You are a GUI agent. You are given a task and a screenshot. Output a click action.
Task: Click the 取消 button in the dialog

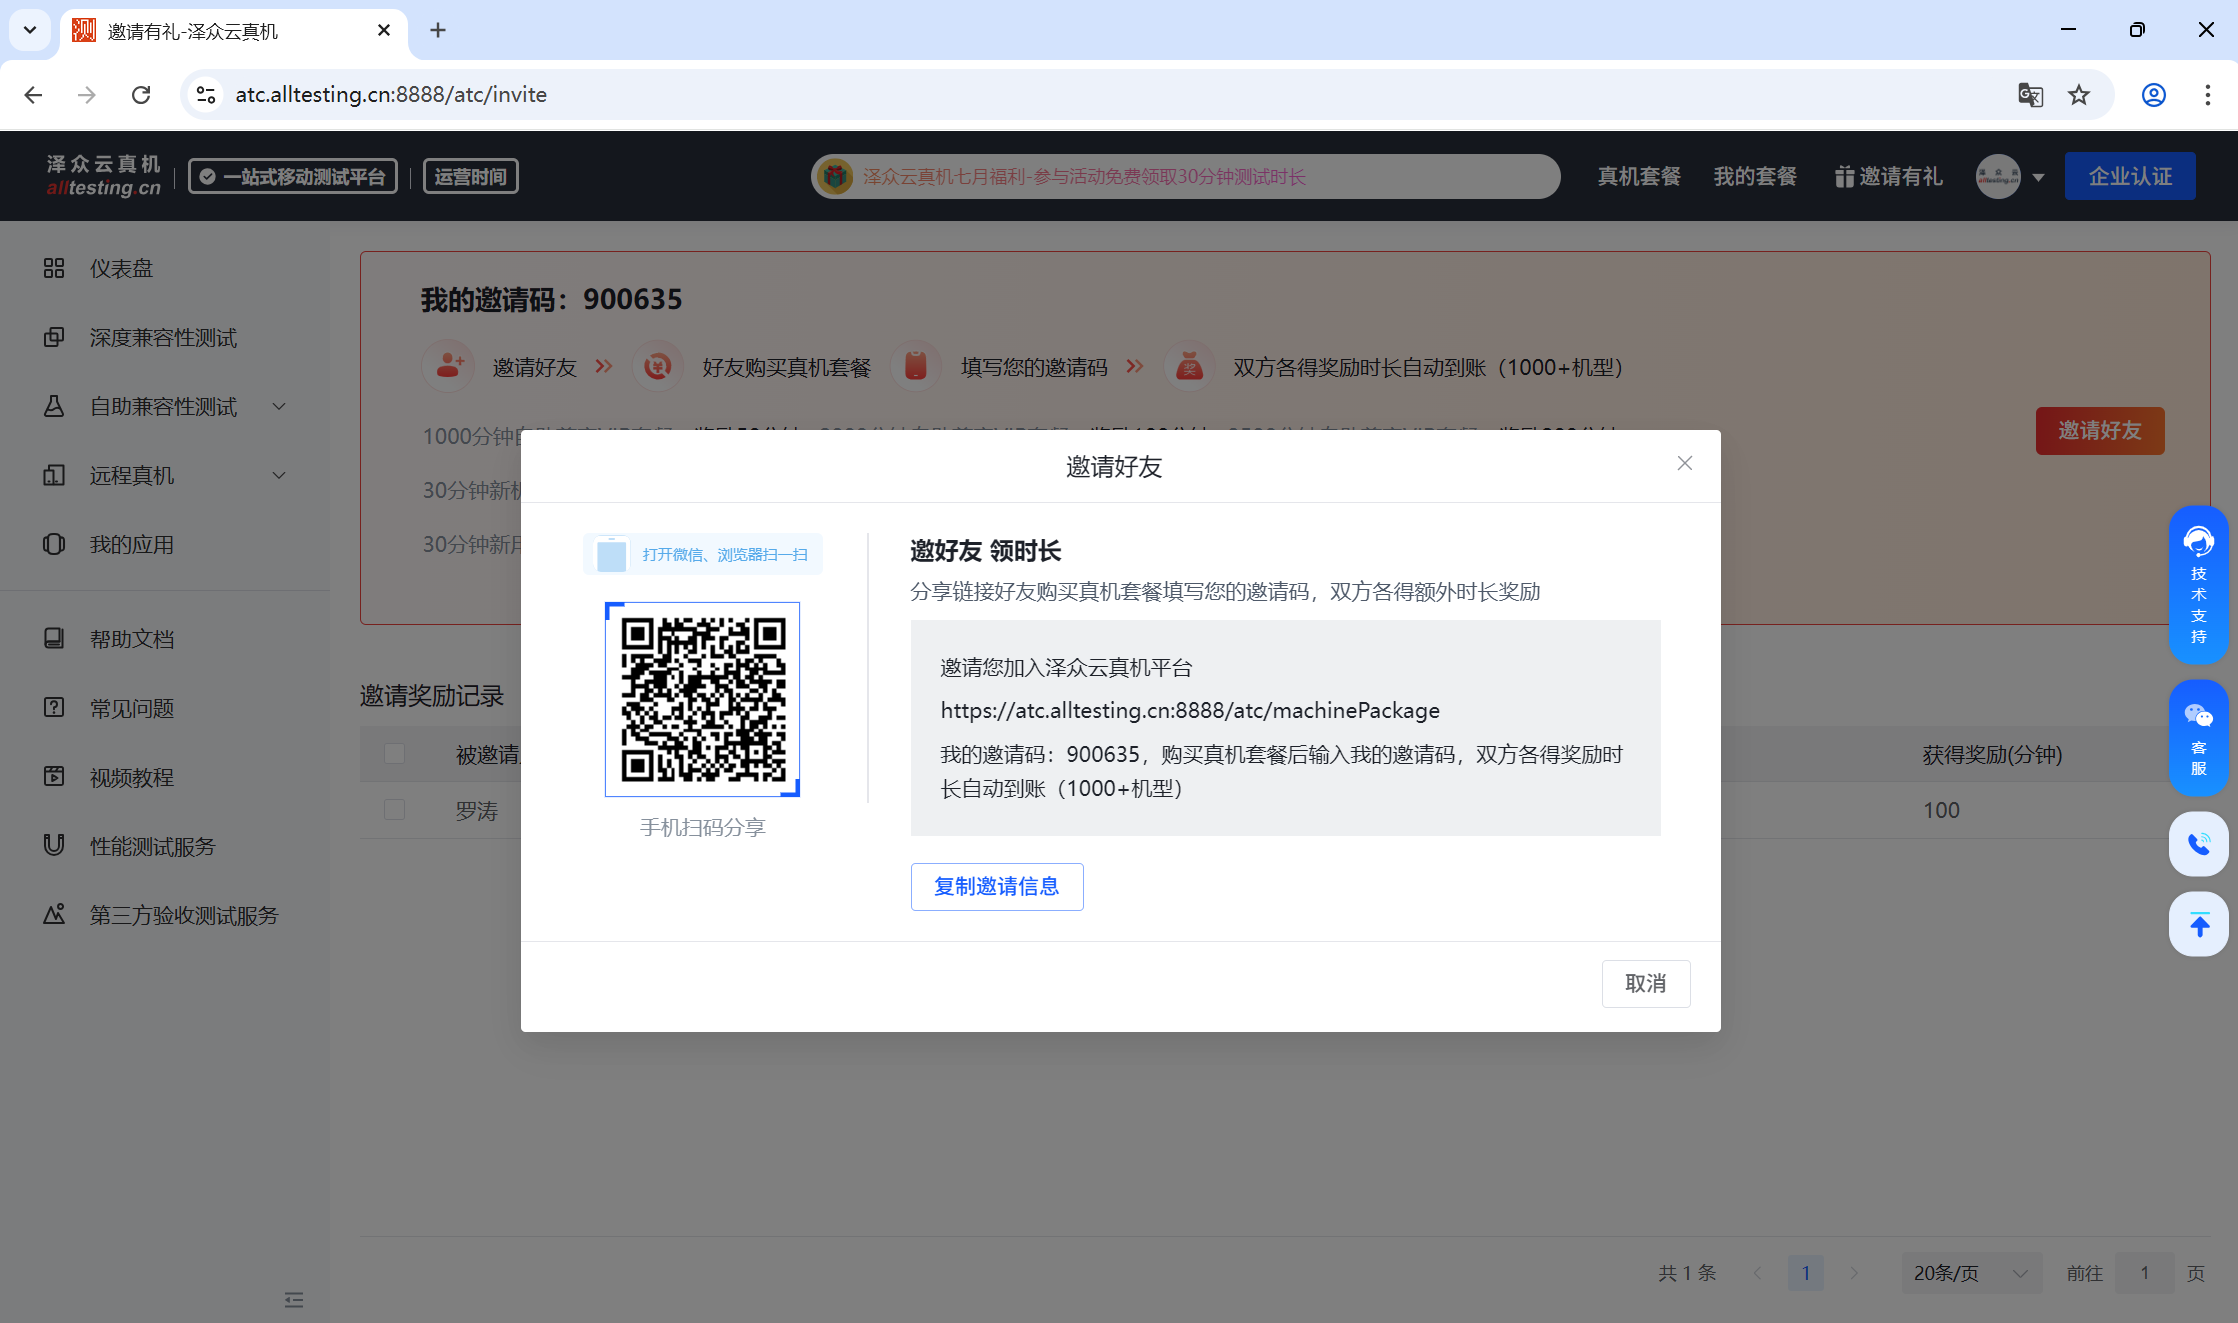[1646, 984]
